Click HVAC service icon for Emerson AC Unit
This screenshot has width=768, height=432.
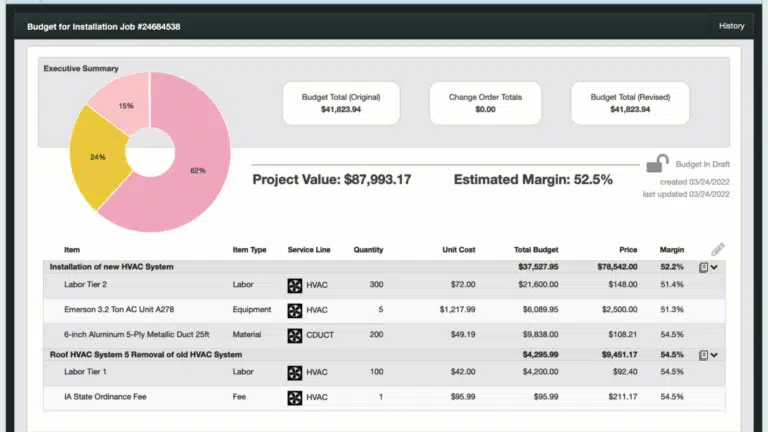pos(295,310)
